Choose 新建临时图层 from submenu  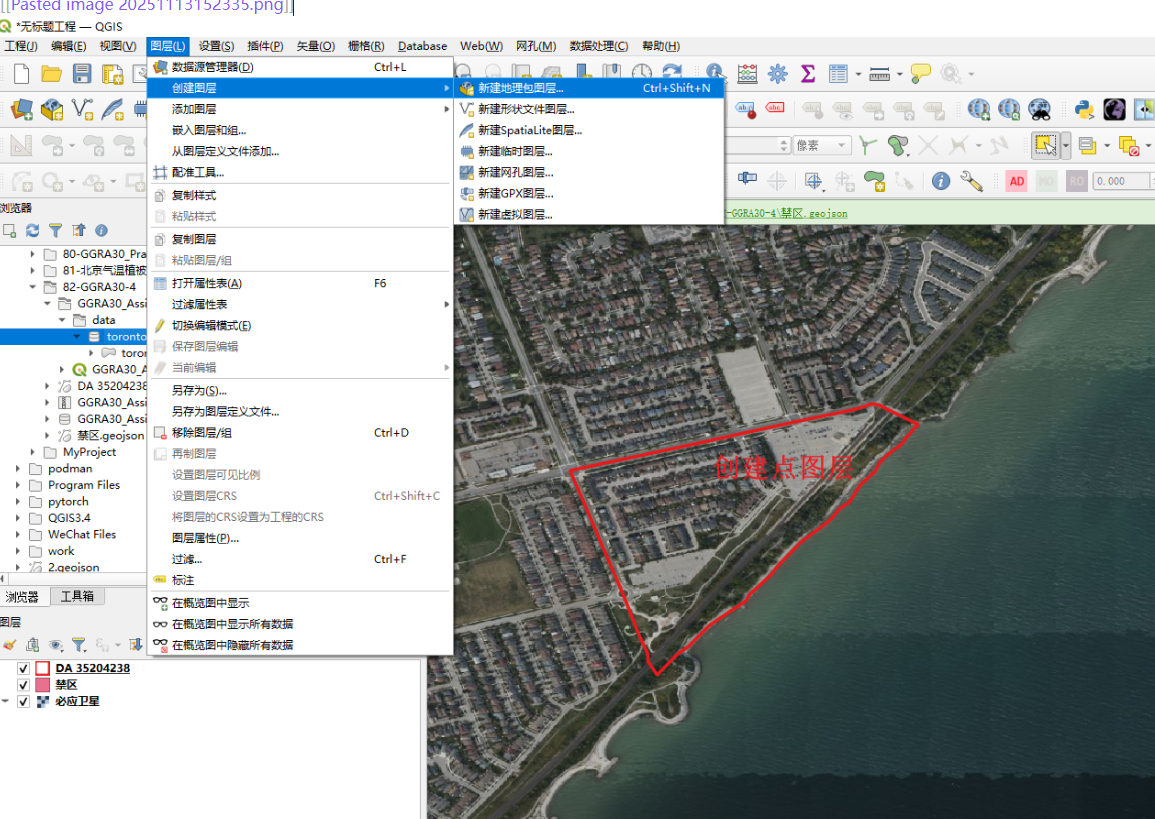tap(589, 151)
